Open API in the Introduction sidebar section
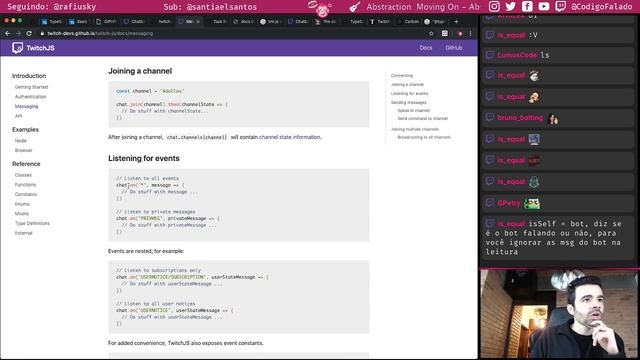Screen dimensions: 640x360 tap(18, 116)
